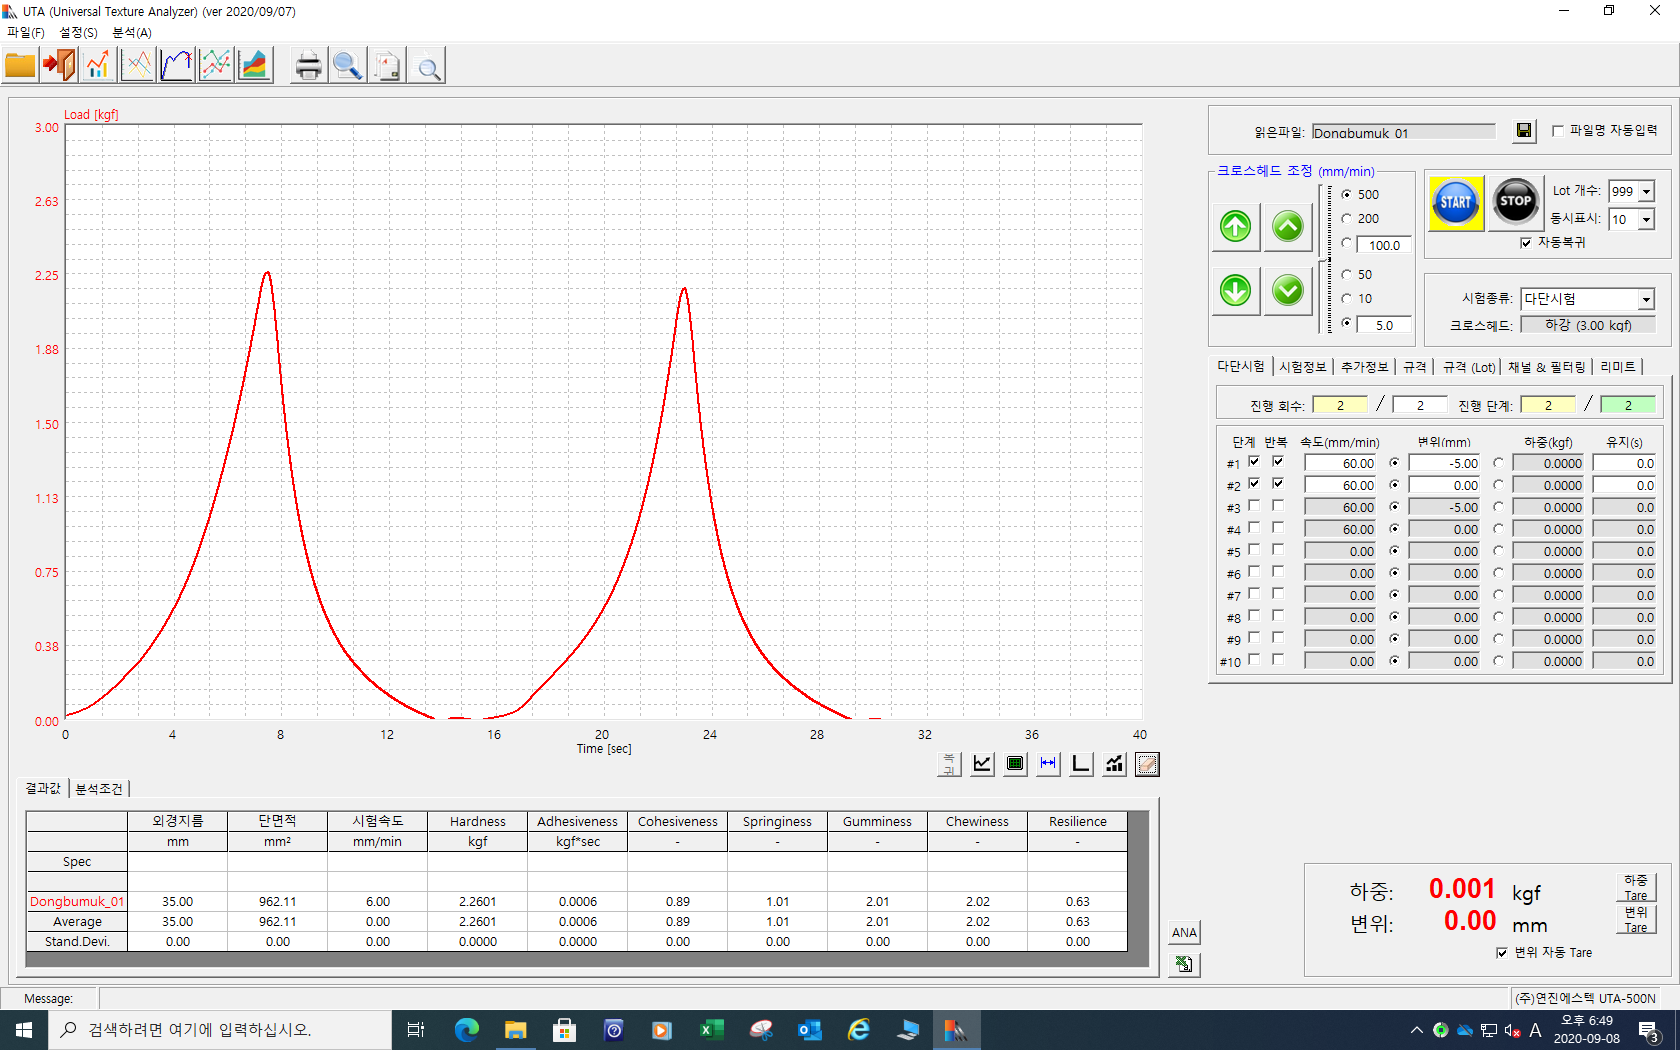The image size is (1680, 1050).
Task: Click the yellow folder open-file icon
Action: coord(20,66)
